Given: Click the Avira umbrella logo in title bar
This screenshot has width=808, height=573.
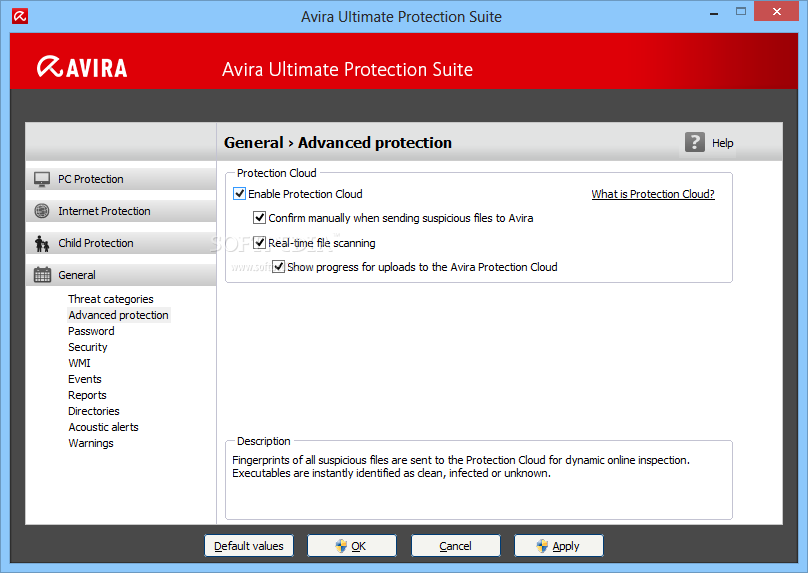Looking at the screenshot, I should pos(20,16).
